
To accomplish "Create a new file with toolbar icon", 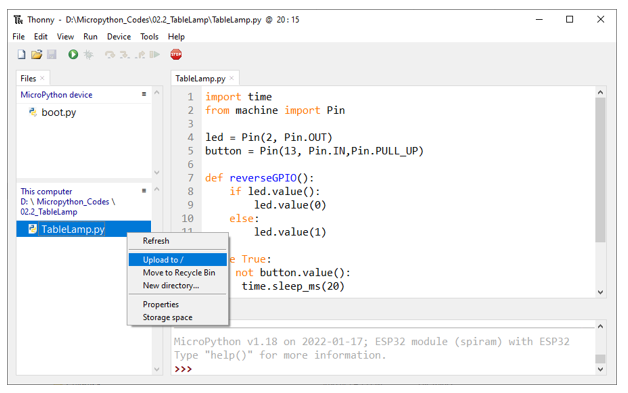I will (21, 54).
